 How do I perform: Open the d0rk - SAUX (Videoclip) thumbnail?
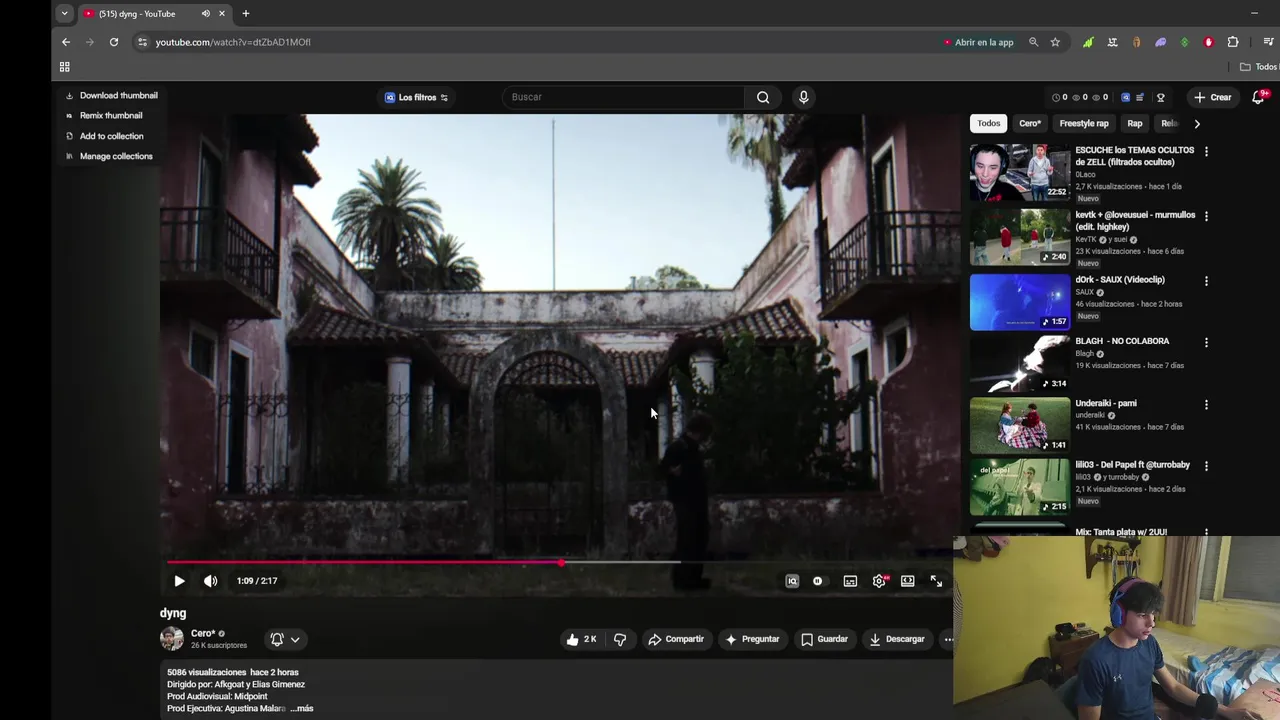tap(1020, 302)
